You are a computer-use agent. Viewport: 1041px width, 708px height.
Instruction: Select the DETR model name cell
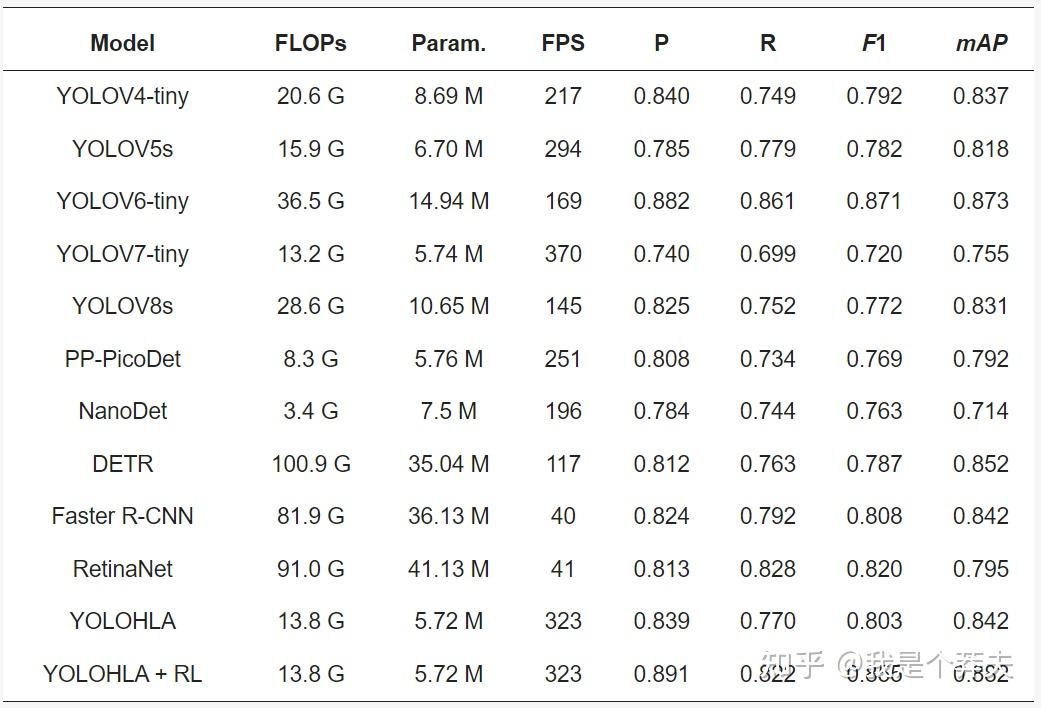[x=122, y=464]
